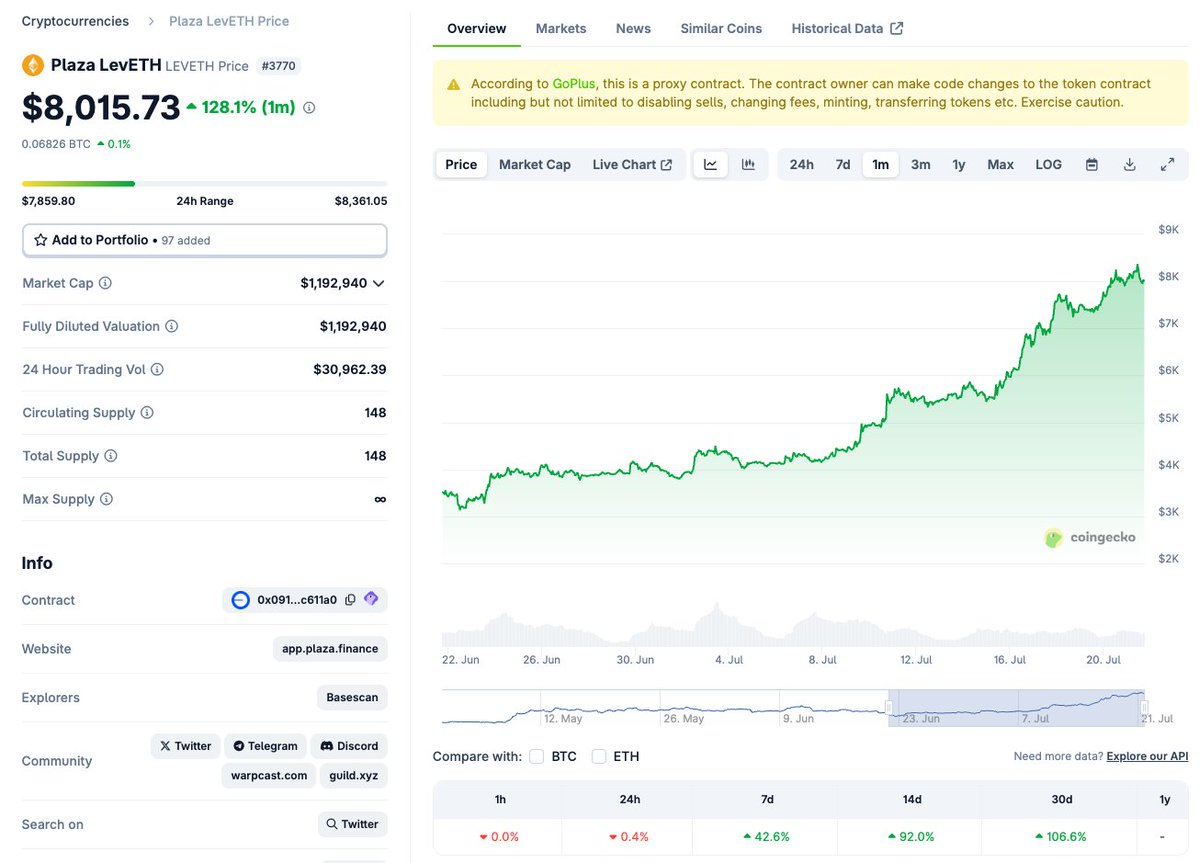This screenshot has height=863, width=1199.
Task: Open the Historical Data tab
Action: [x=846, y=28]
